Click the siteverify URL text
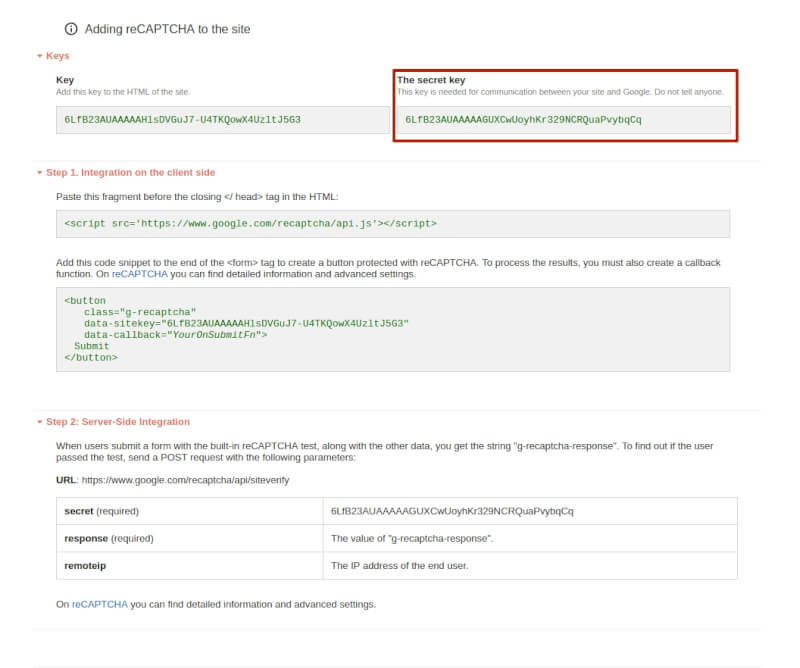This screenshot has width=800, height=668. [185, 480]
